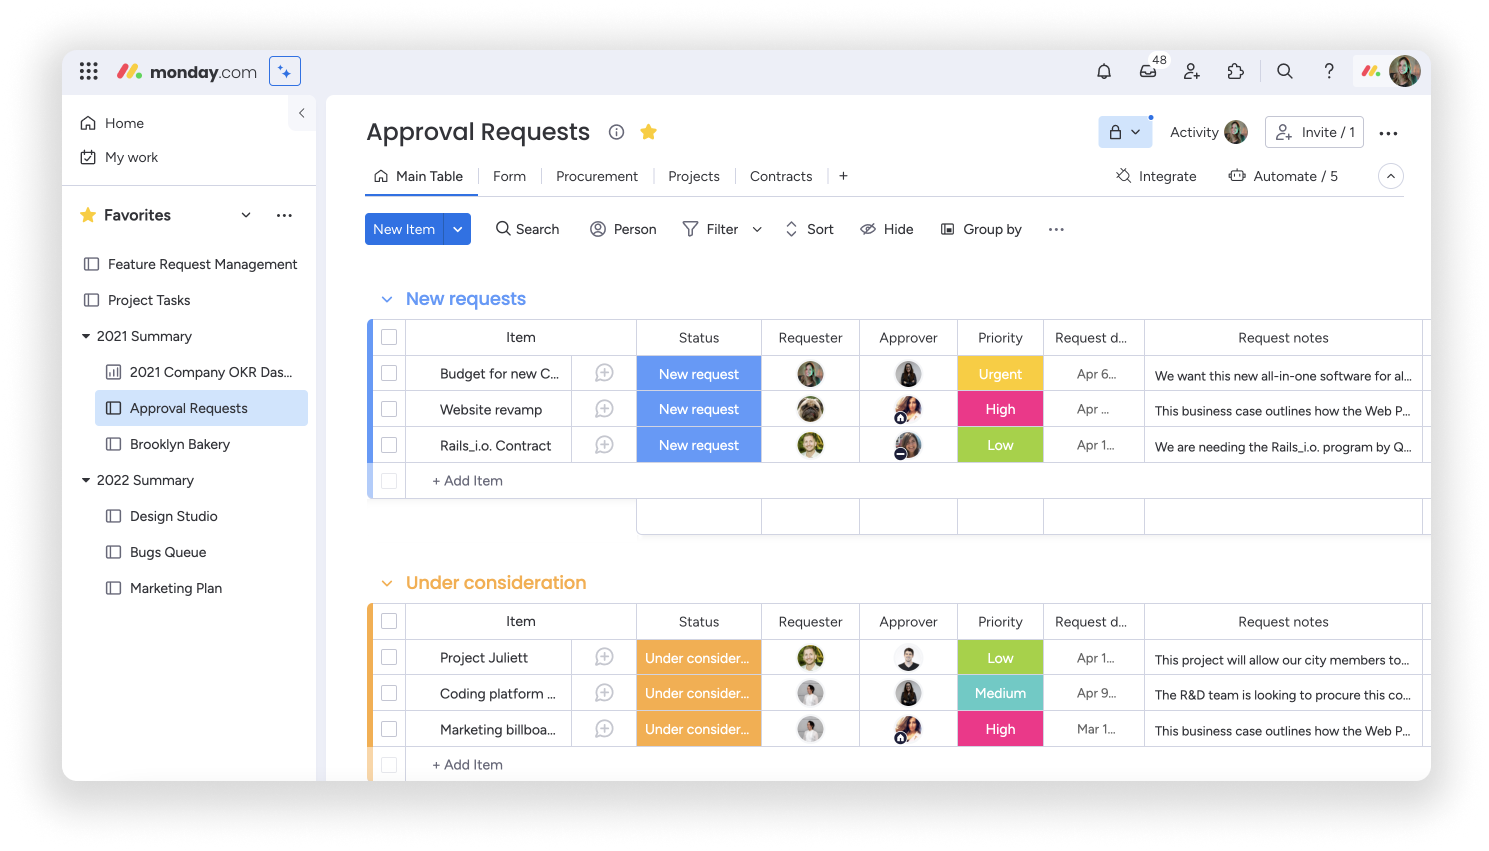Switch to the Contracts tab

pyautogui.click(x=780, y=176)
